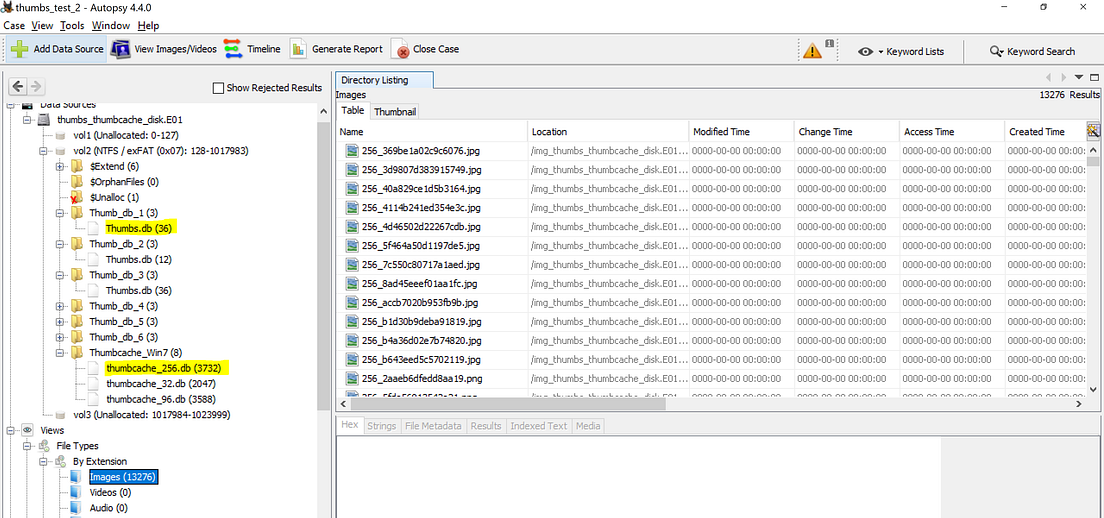Select Videos (0) under By Extension
Screen dimensions: 1104x518
pyautogui.click(x=110, y=493)
